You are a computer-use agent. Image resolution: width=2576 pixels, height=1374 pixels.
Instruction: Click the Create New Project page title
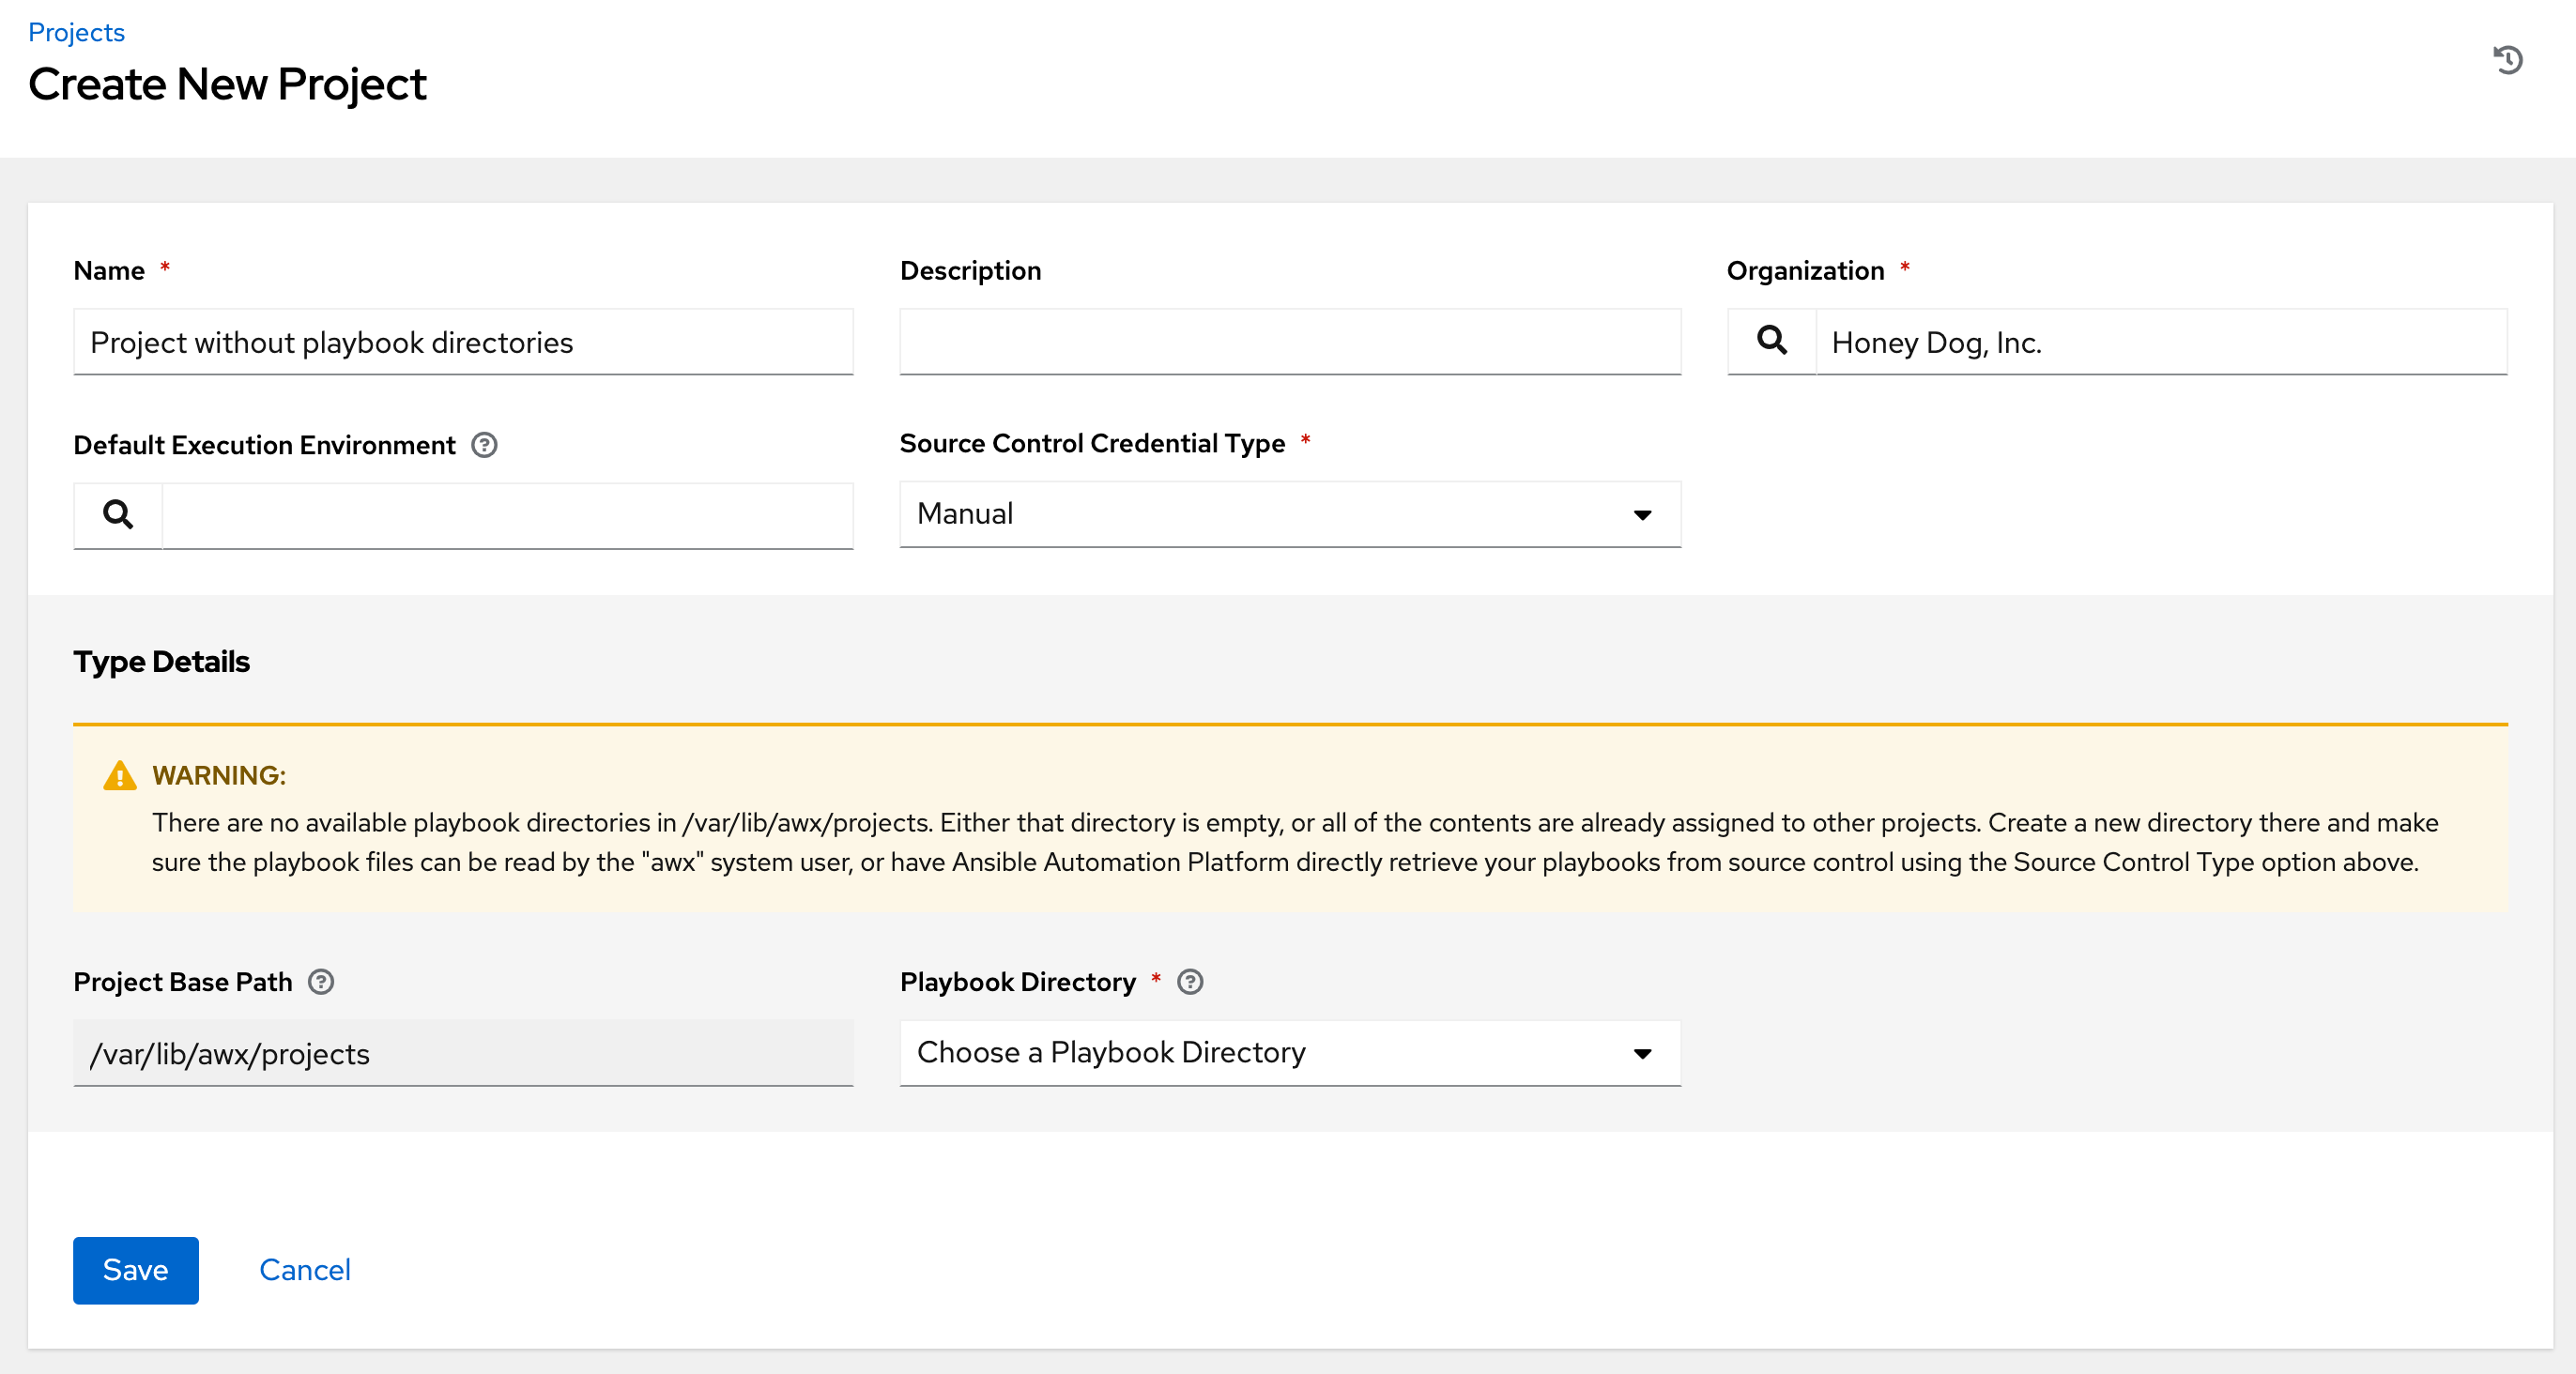(x=227, y=84)
